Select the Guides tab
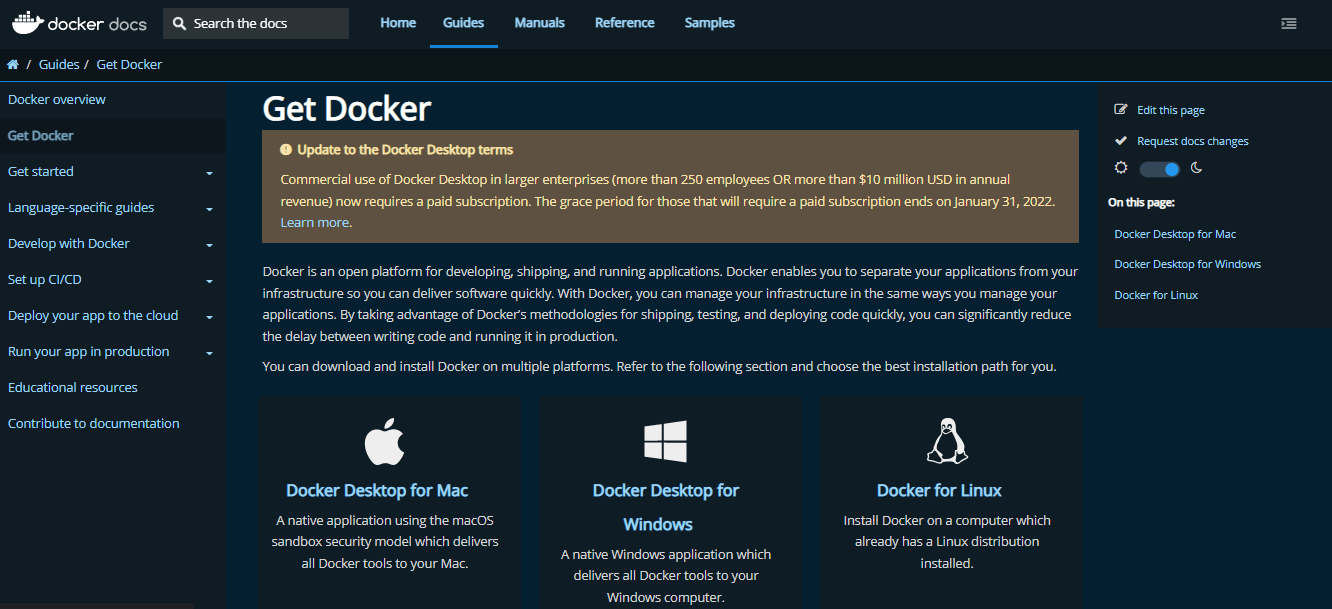This screenshot has height=609, width=1332. tap(464, 23)
